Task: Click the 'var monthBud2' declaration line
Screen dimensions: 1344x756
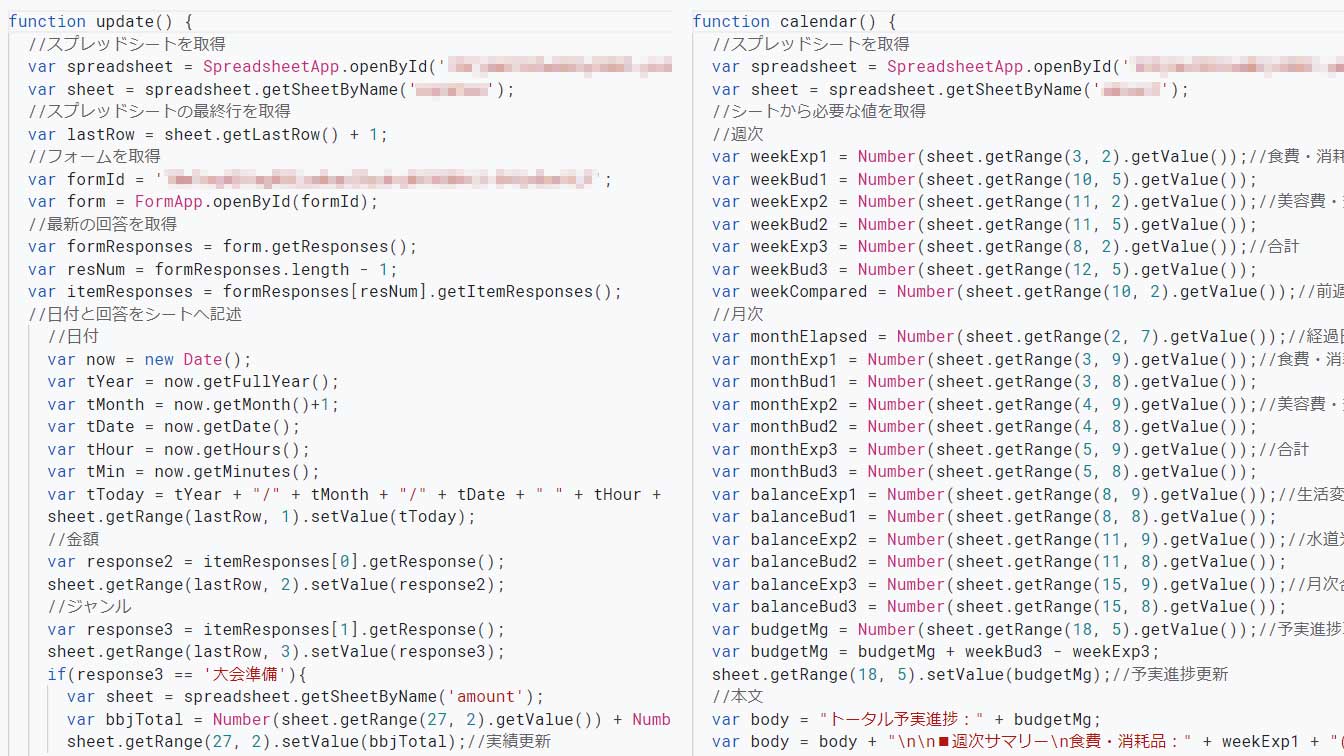Action: coord(984,426)
